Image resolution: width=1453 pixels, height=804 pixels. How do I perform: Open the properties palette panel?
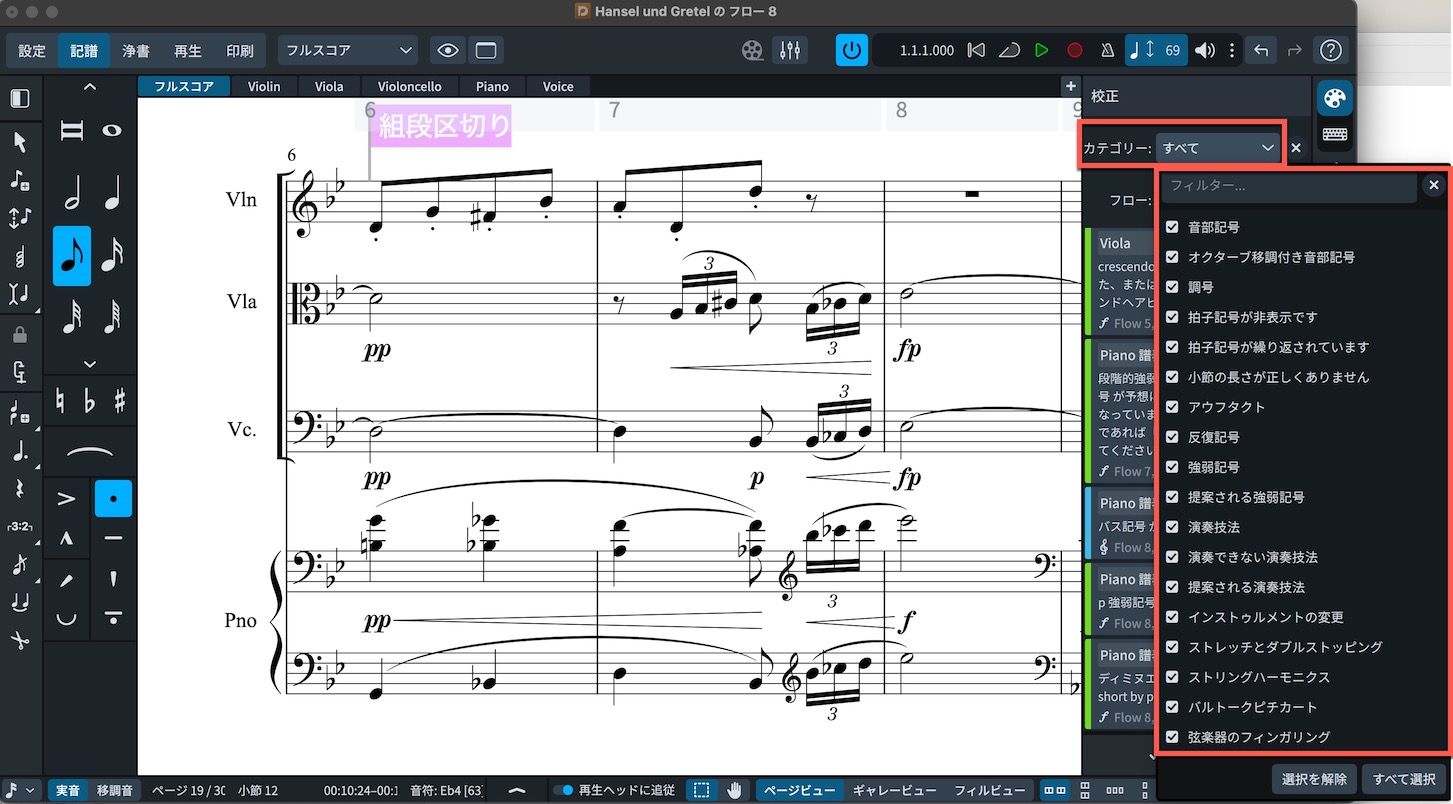(x=1335, y=98)
